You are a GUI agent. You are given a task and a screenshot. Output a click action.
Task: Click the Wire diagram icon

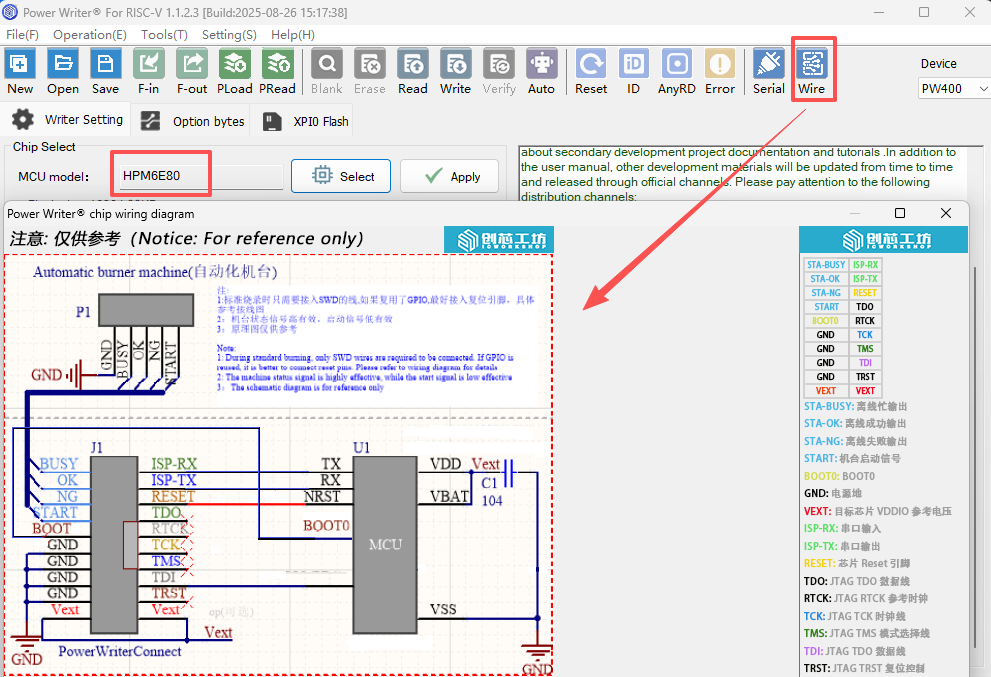(x=812, y=72)
